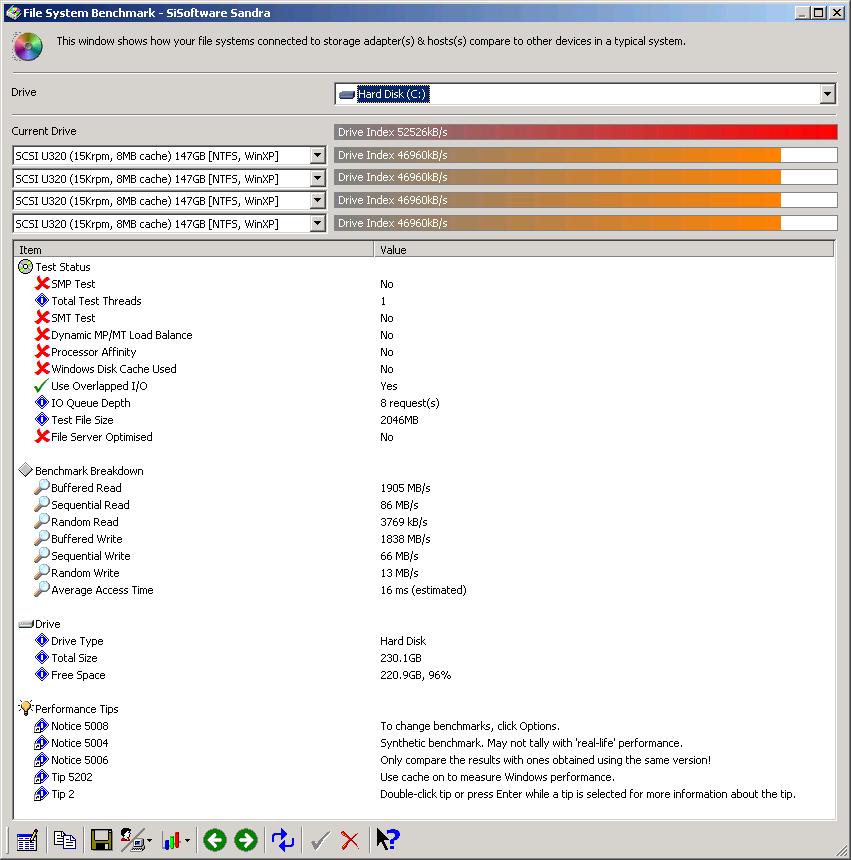Click the red X cancel toolbar icon

[350, 840]
